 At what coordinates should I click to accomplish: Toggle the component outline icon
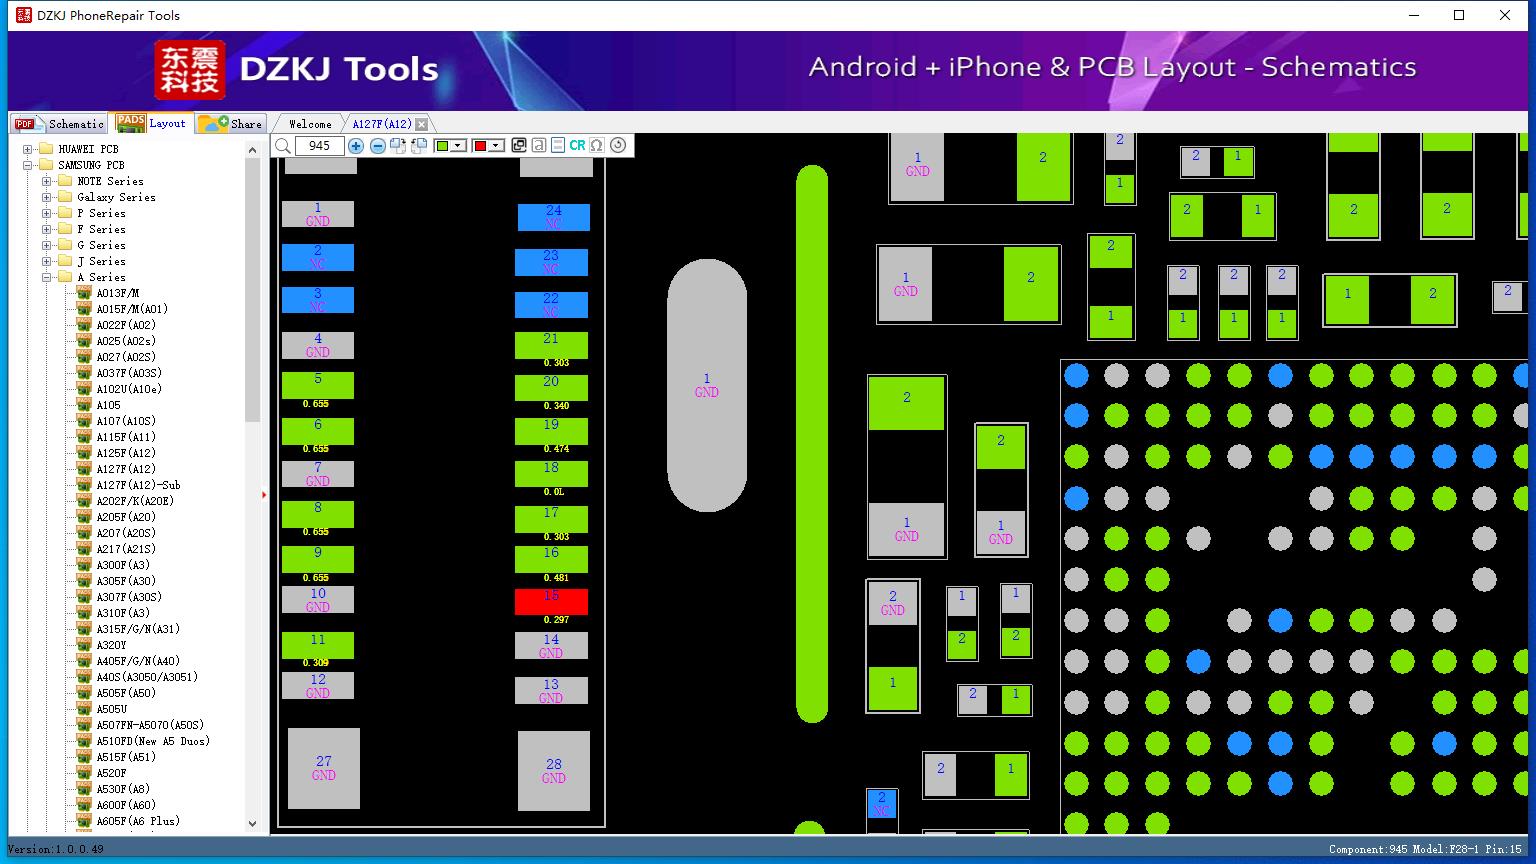(x=558, y=145)
